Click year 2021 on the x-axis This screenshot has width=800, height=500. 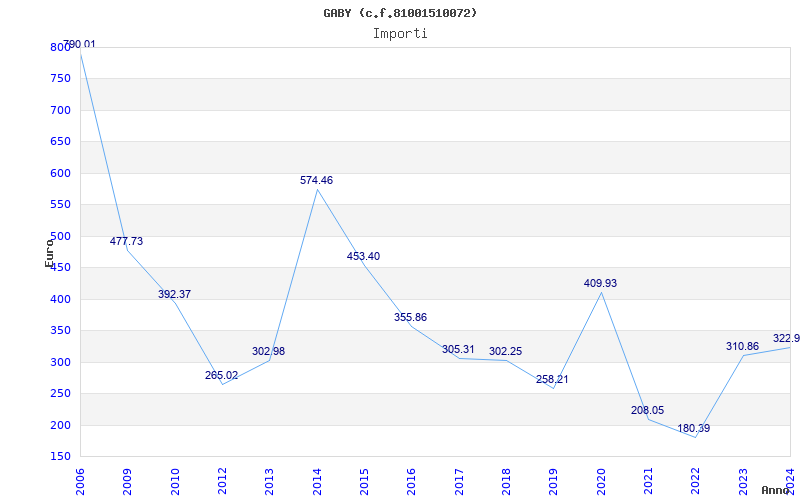[648, 482]
